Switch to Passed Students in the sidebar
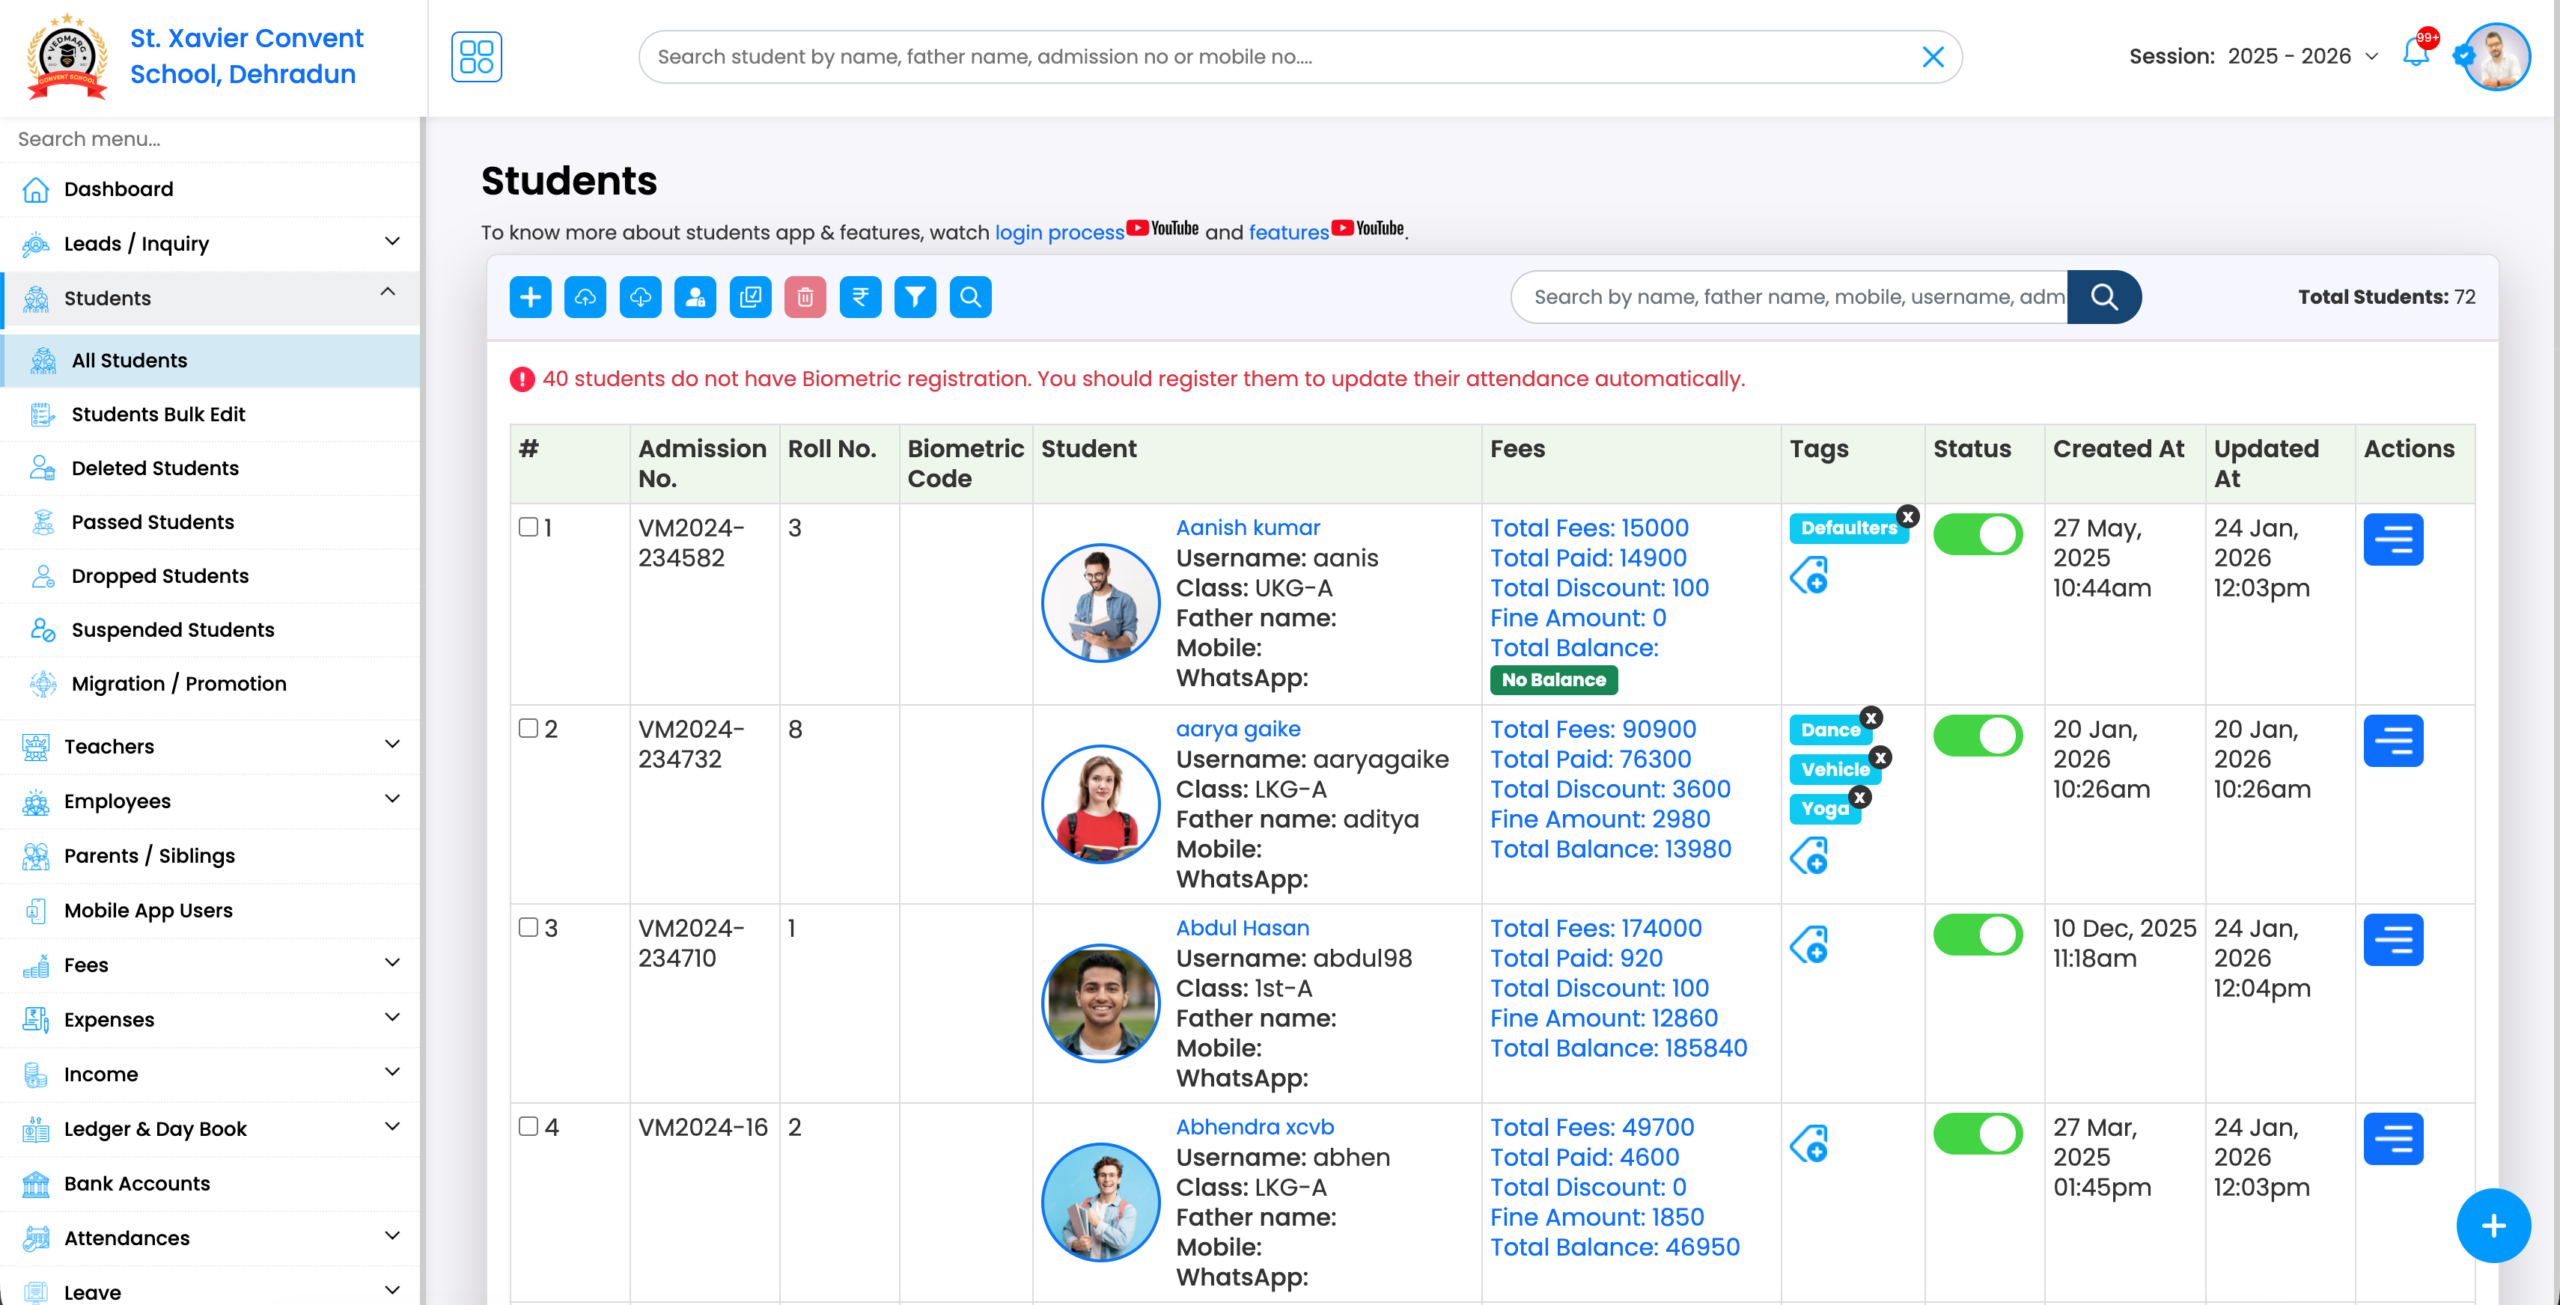Image resolution: width=2560 pixels, height=1305 pixels. [152, 521]
